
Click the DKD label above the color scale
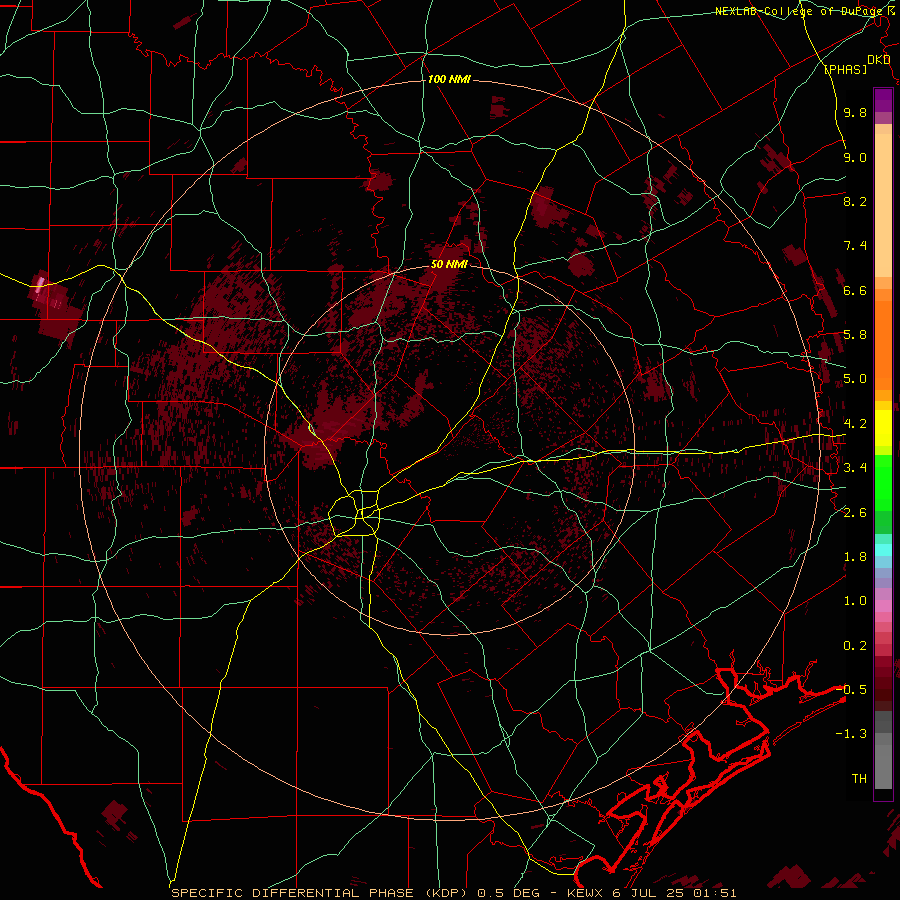click(878, 60)
